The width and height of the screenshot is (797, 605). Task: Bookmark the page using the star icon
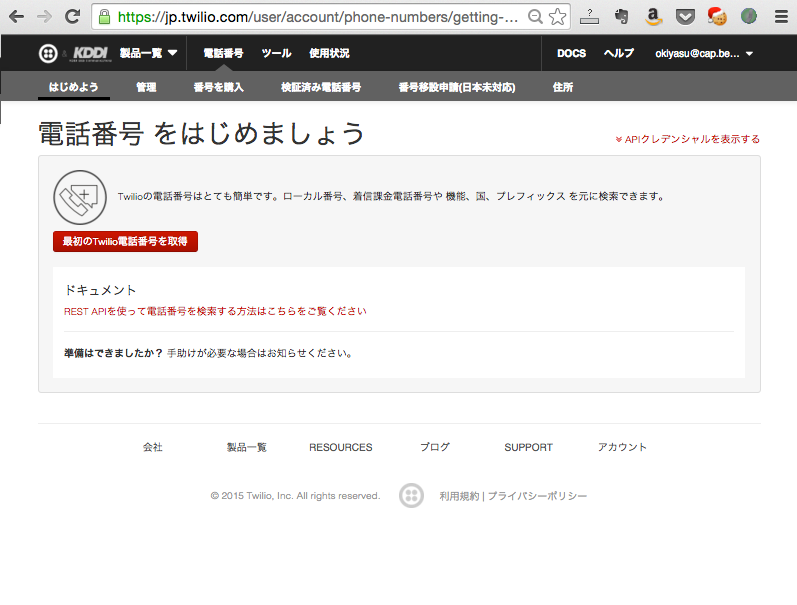click(558, 17)
